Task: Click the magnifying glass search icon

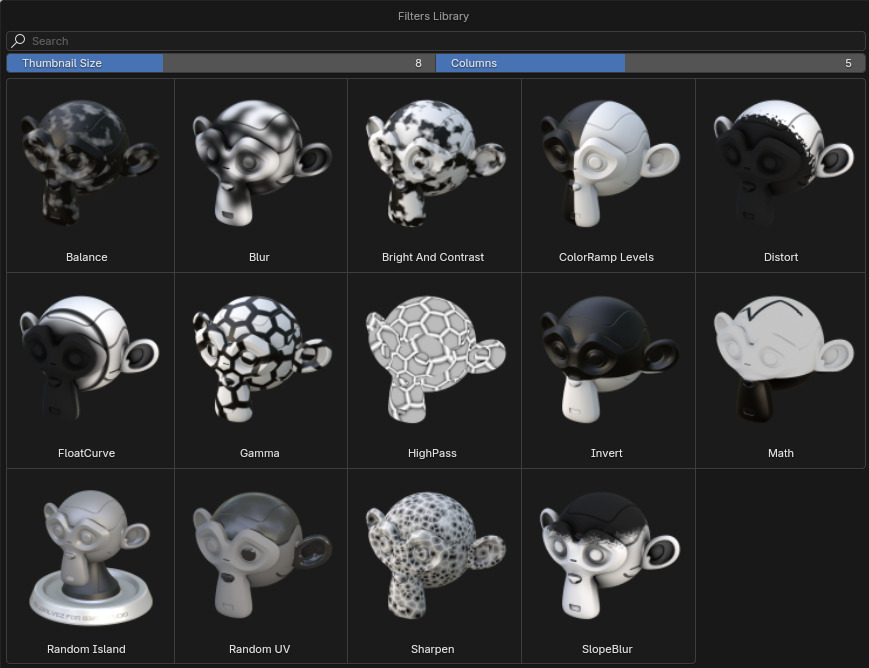Action: (16, 40)
